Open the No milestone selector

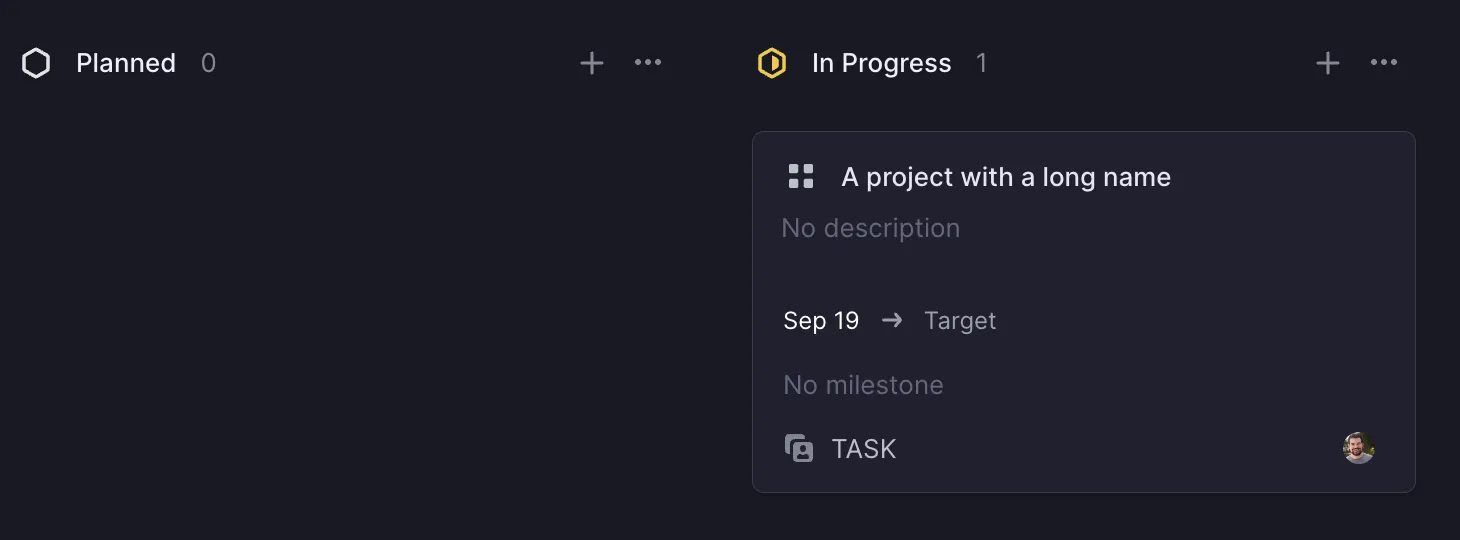point(863,385)
